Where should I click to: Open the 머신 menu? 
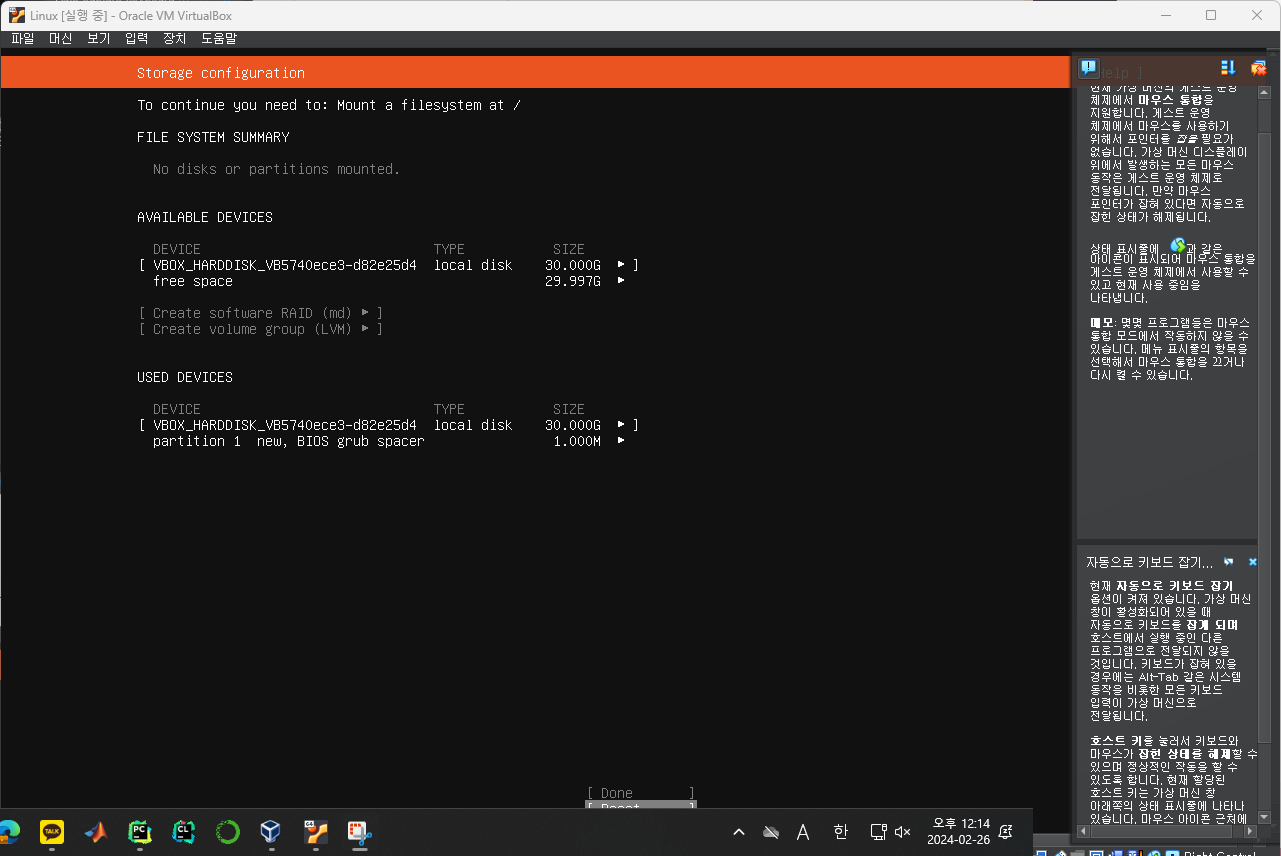[60, 38]
